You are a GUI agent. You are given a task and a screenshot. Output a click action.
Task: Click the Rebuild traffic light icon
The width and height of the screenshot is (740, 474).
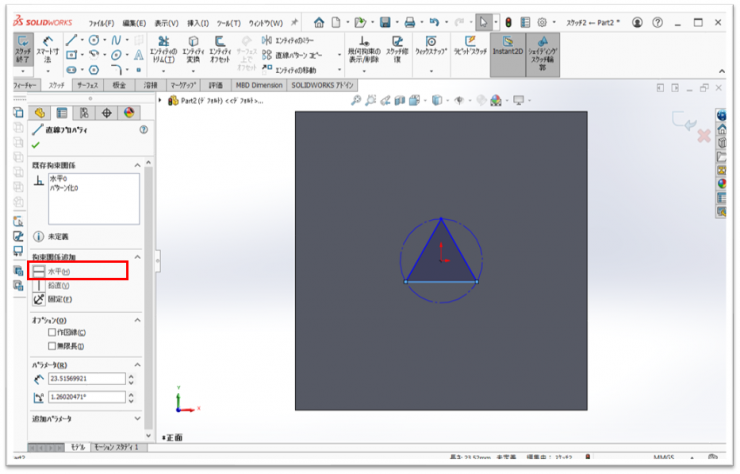point(507,21)
